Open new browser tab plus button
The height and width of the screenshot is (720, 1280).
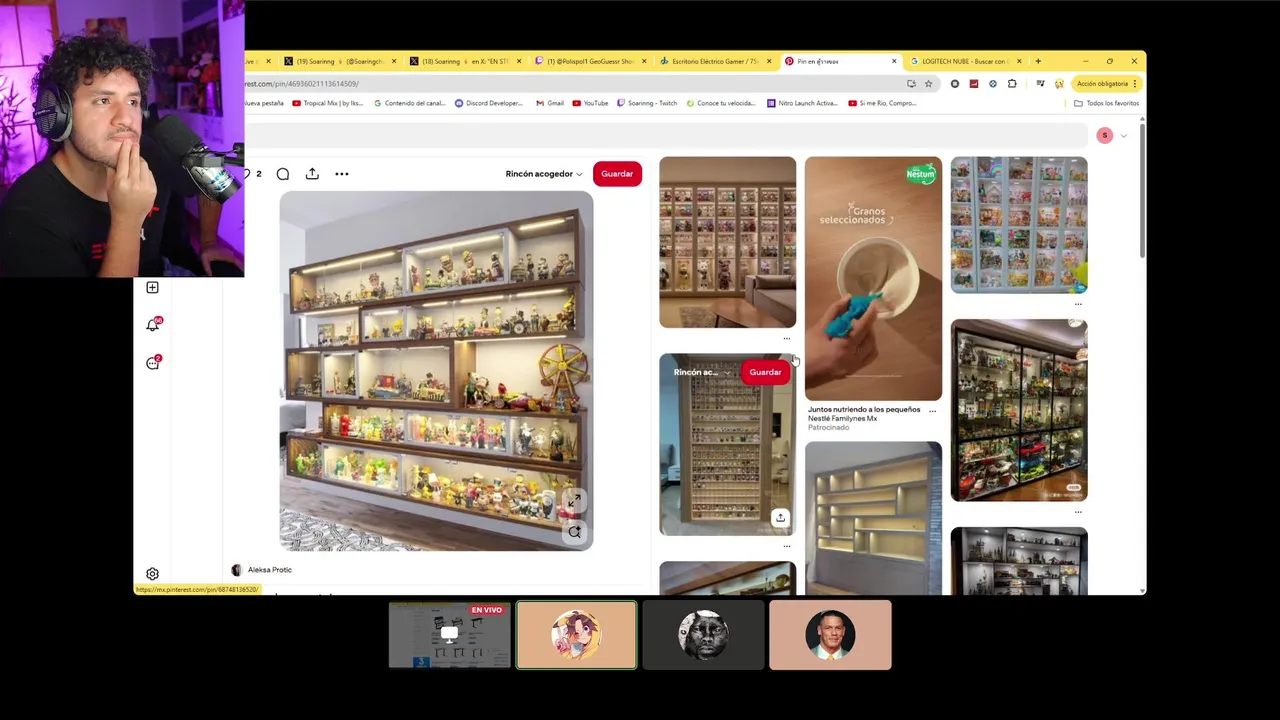tap(1038, 61)
